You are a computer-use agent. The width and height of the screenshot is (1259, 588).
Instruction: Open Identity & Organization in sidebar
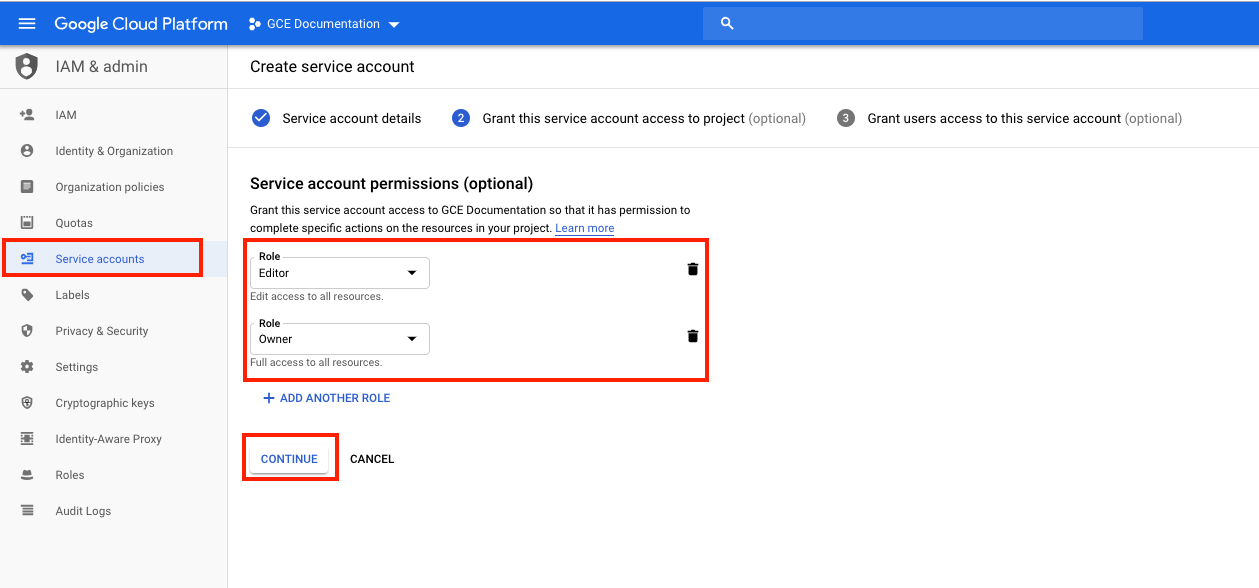coord(114,151)
